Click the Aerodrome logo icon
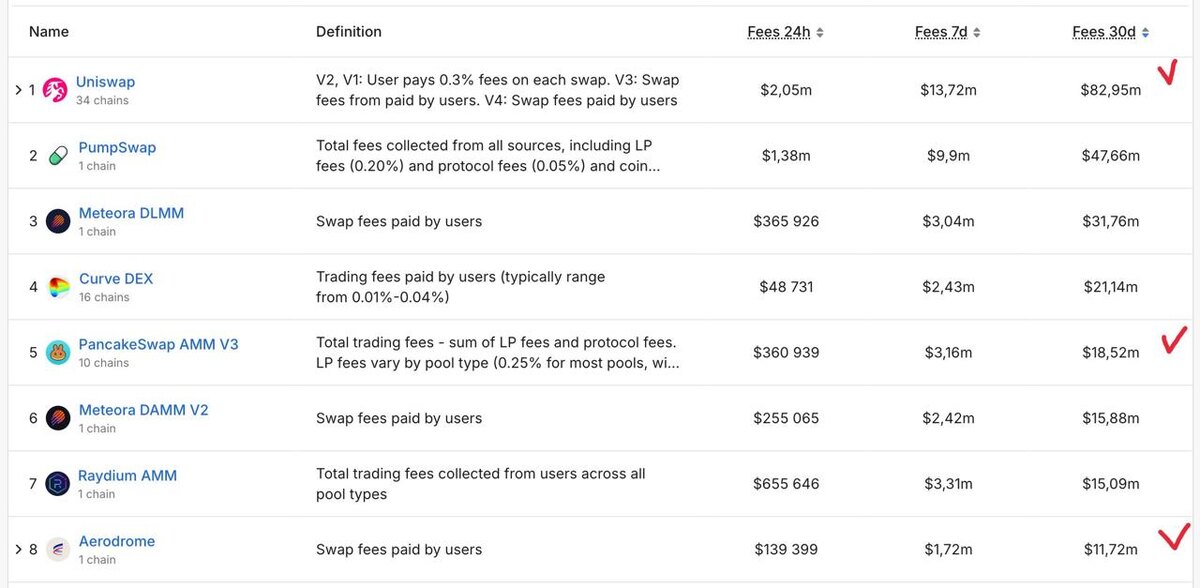 pyautogui.click(x=58, y=549)
